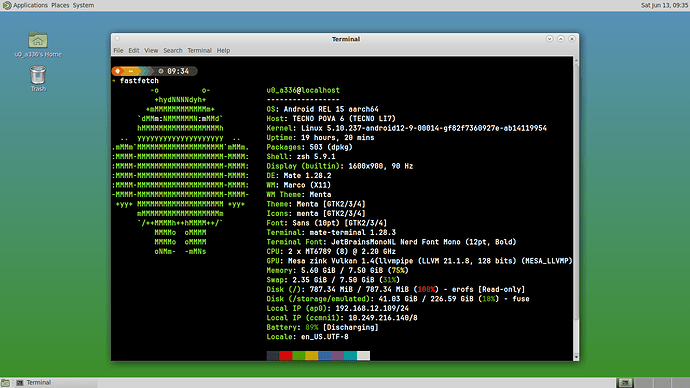Switch to the third workspace in switcher
Image resolution: width=690 pixels, height=388 pixels.
click(662, 383)
